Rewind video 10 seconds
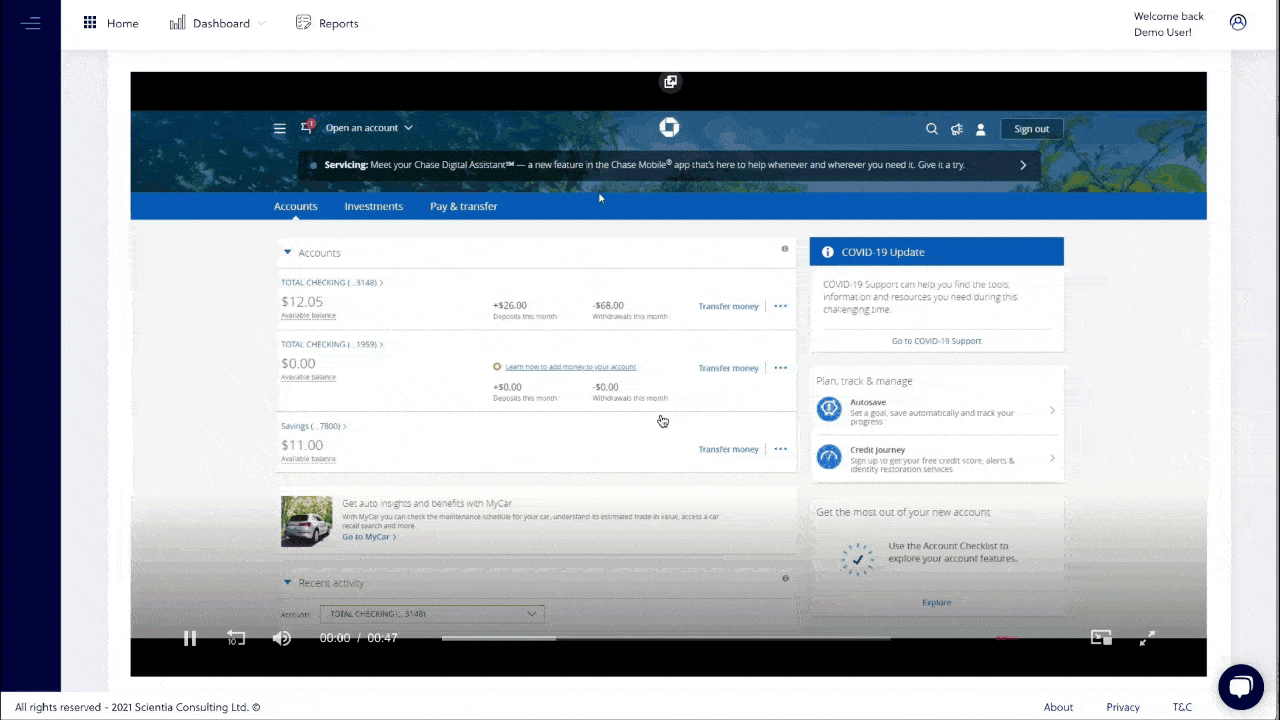 pos(236,638)
